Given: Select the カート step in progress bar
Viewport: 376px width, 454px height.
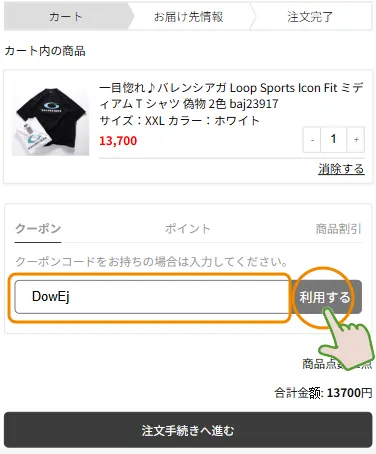Looking at the screenshot, I should point(66,17).
